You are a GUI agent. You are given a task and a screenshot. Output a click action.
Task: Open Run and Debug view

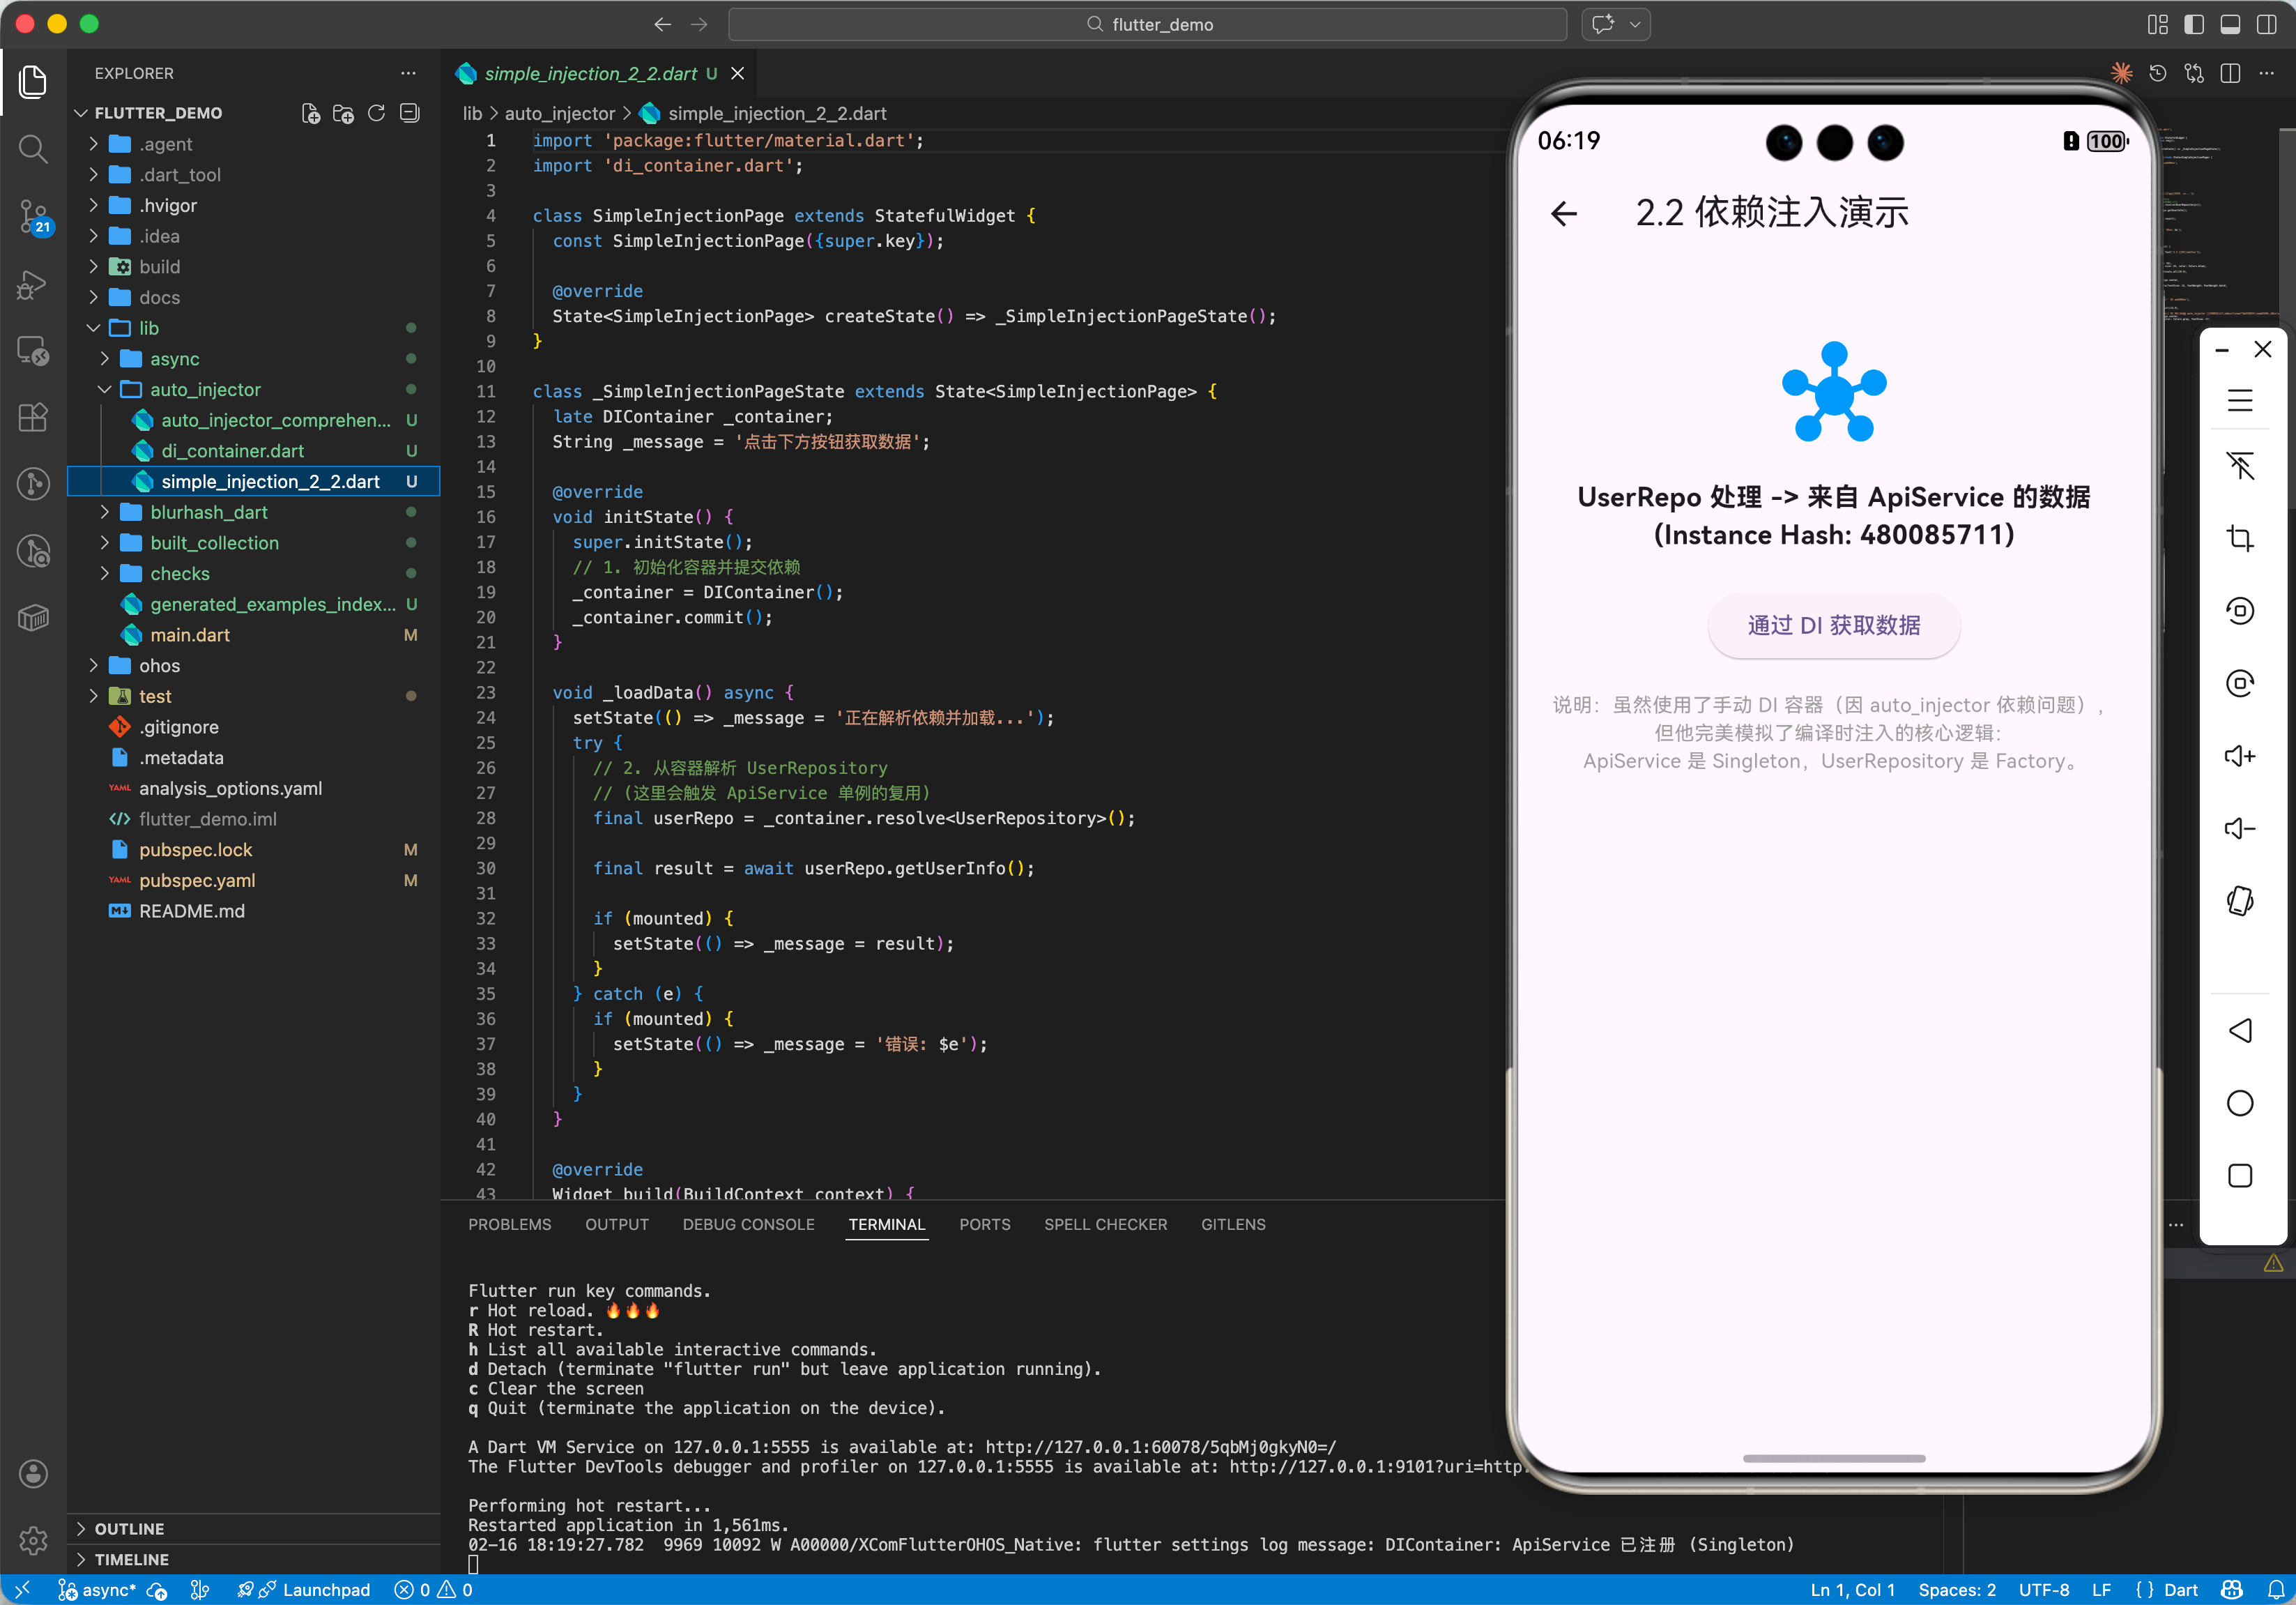coord(33,284)
